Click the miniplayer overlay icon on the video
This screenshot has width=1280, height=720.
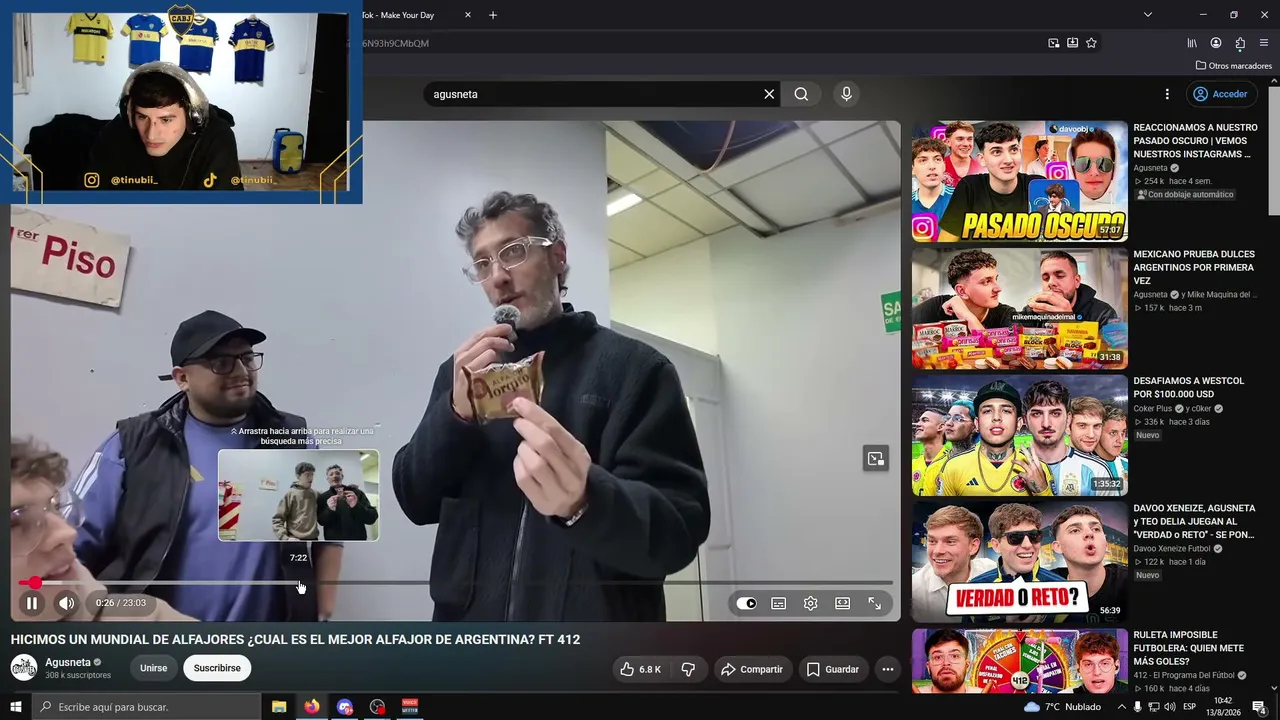[876, 459]
